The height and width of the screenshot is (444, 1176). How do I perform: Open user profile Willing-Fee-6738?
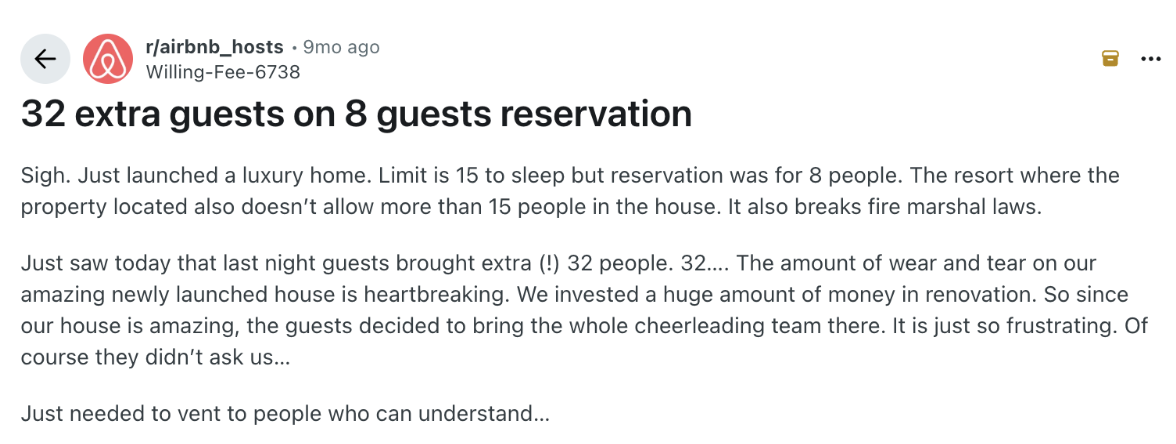(x=222, y=72)
